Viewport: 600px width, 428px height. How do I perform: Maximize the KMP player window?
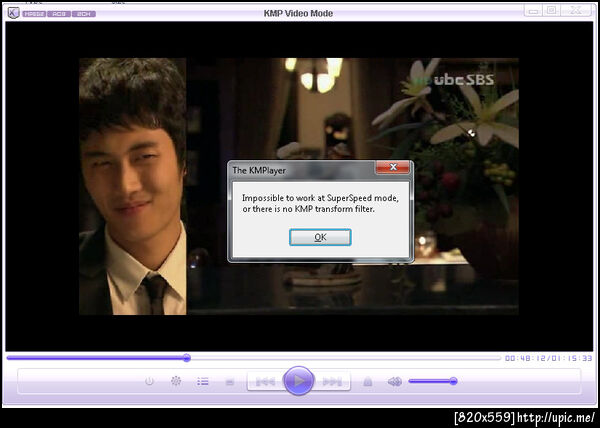coord(551,11)
